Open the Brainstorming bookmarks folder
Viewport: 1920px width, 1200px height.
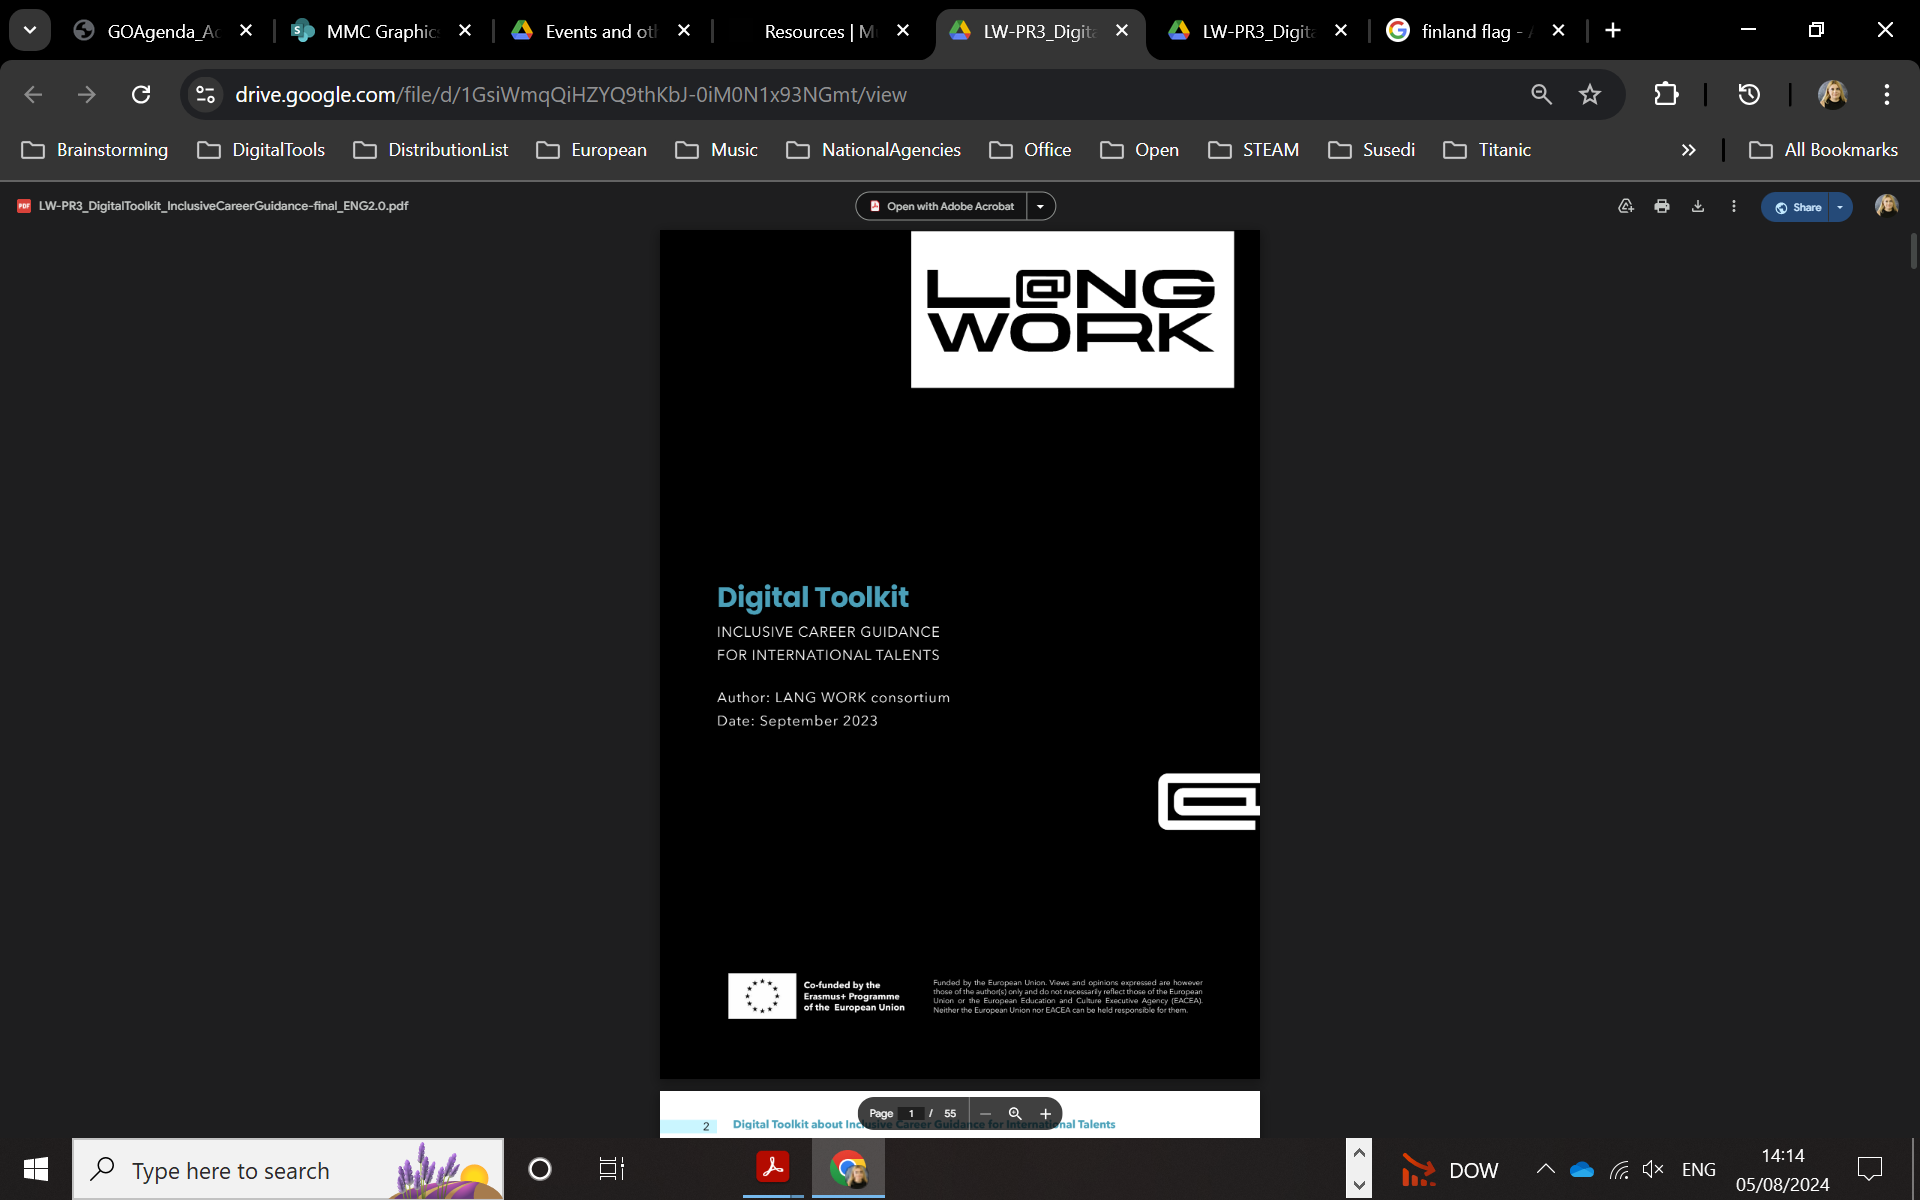(95, 150)
